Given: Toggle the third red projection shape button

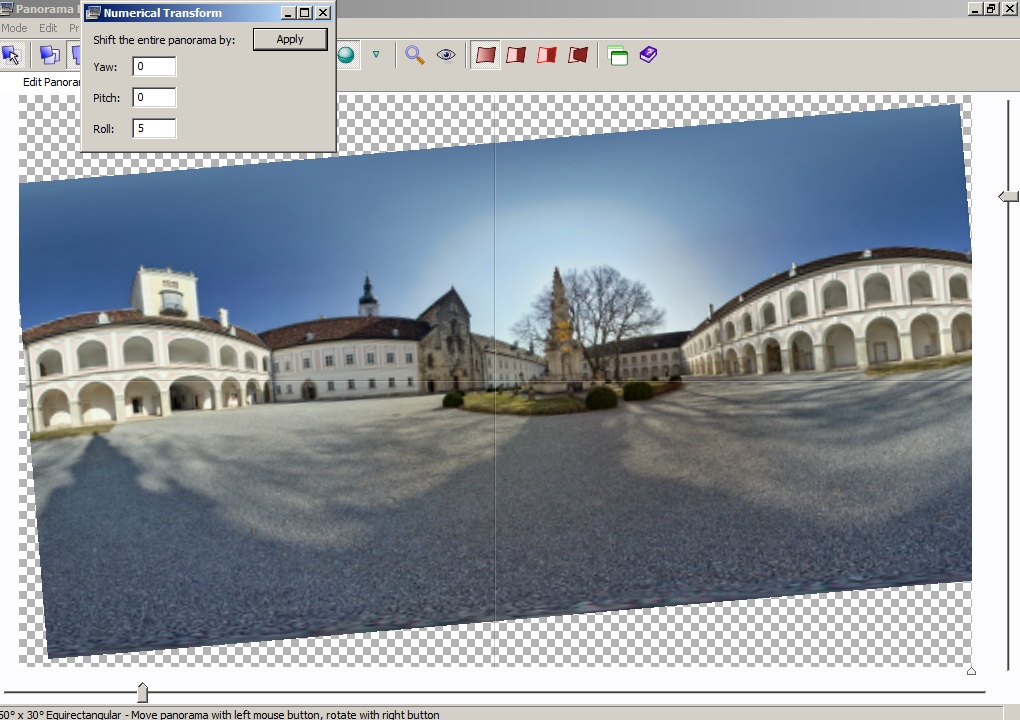Looking at the screenshot, I should click(x=547, y=55).
